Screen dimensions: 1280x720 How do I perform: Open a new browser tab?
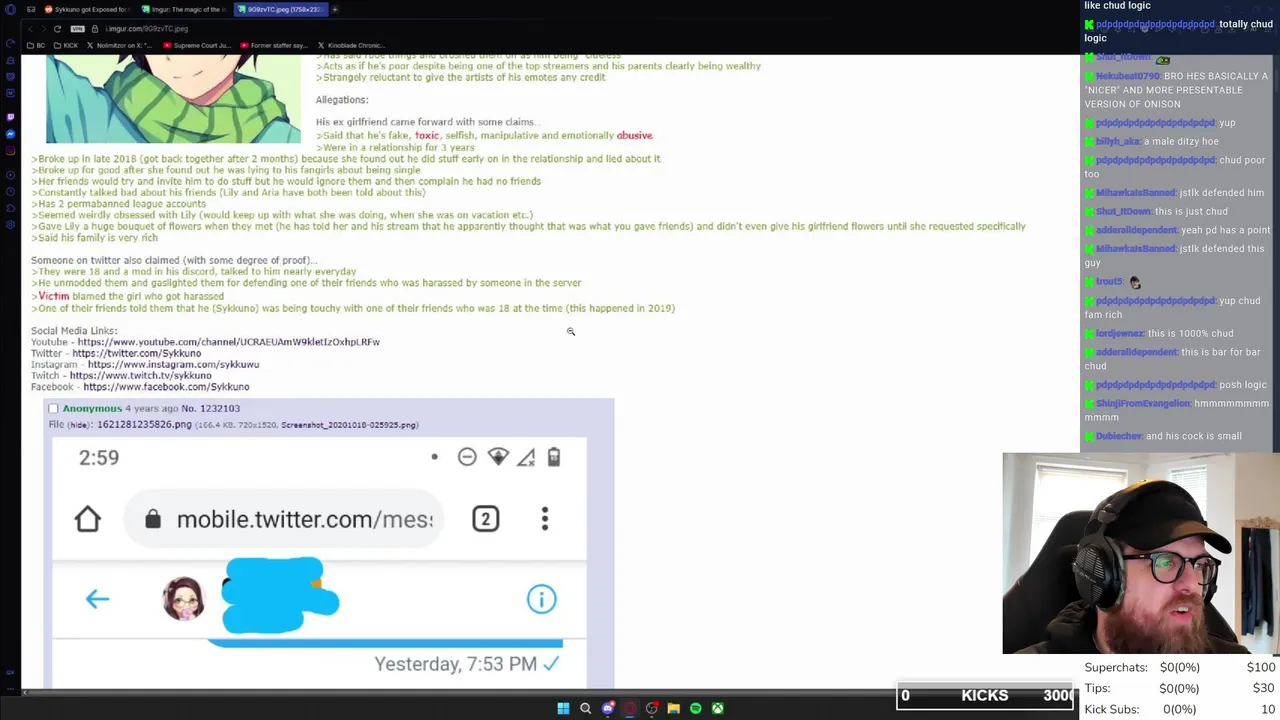click(x=335, y=9)
